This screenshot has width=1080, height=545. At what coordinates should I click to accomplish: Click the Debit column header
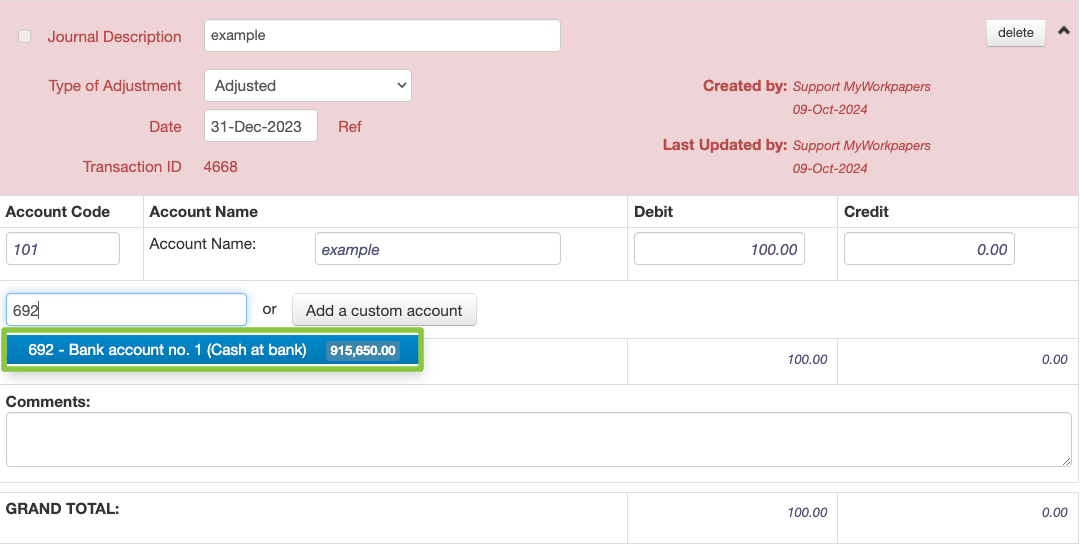(x=653, y=212)
